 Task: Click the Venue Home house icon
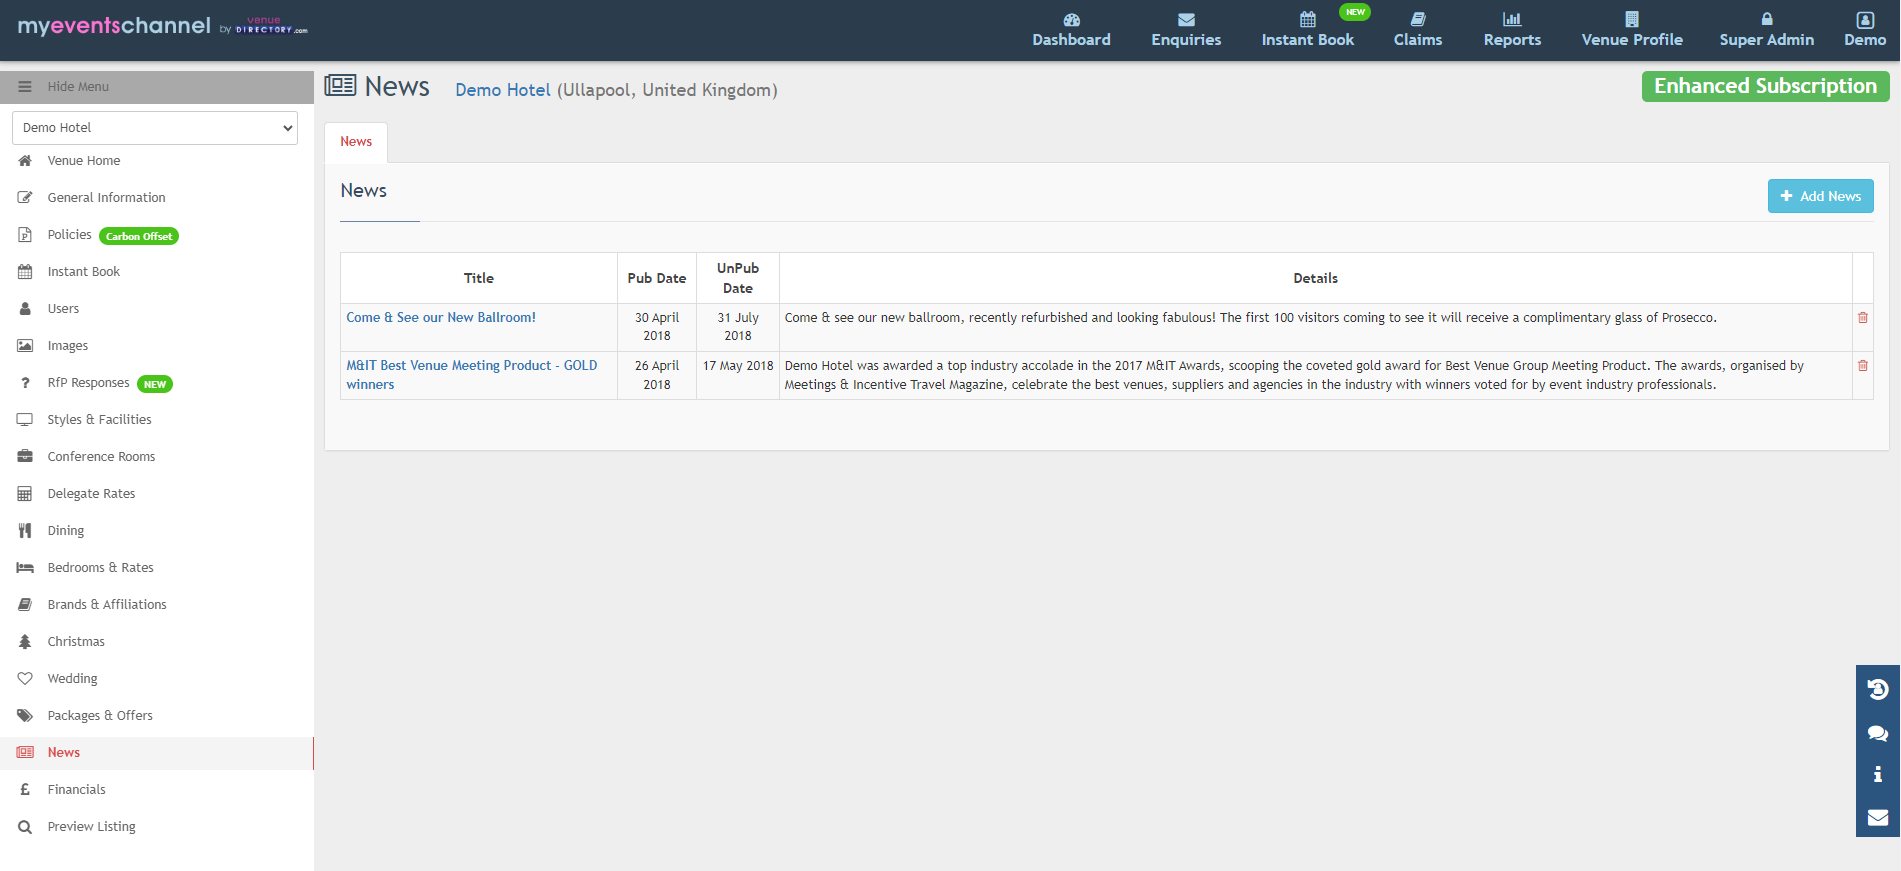point(25,160)
